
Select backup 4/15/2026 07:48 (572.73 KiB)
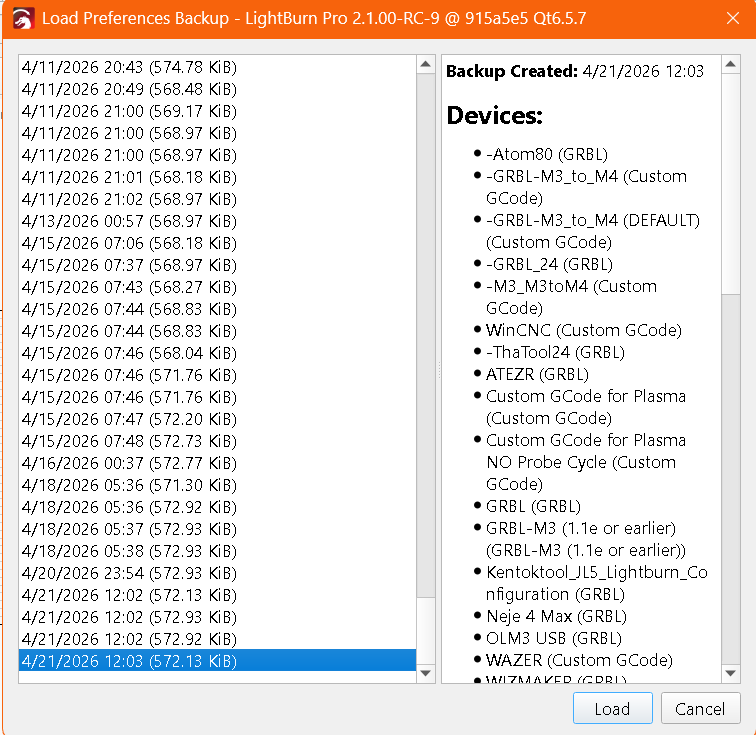pyautogui.click(x=129, y=441)
